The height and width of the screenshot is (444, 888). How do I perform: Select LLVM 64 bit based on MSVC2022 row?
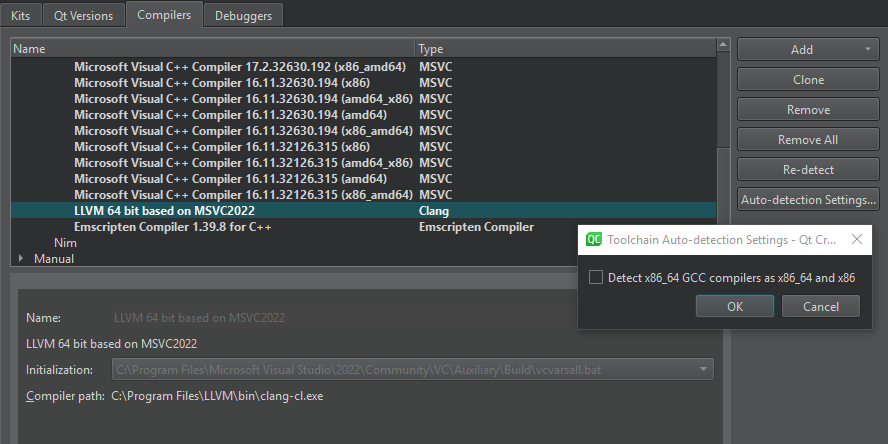click(363, 211)
